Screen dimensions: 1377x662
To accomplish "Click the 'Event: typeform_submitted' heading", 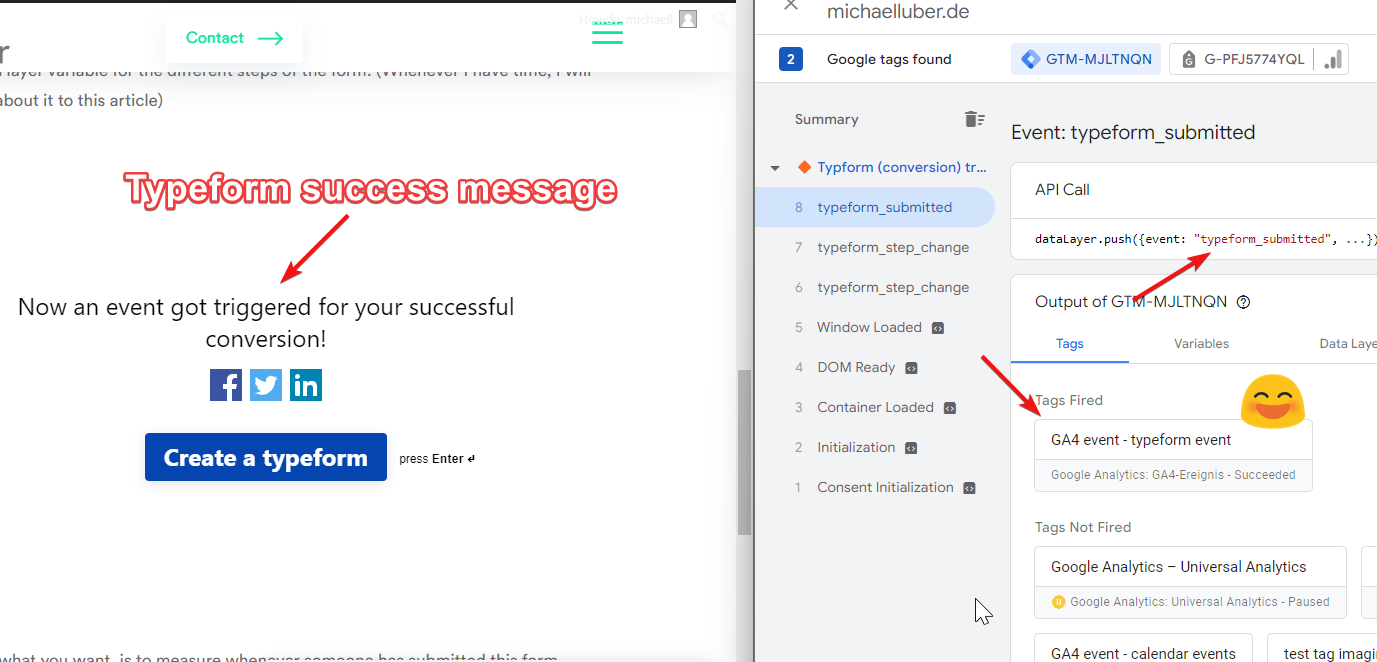I will tap(1133, 132).
